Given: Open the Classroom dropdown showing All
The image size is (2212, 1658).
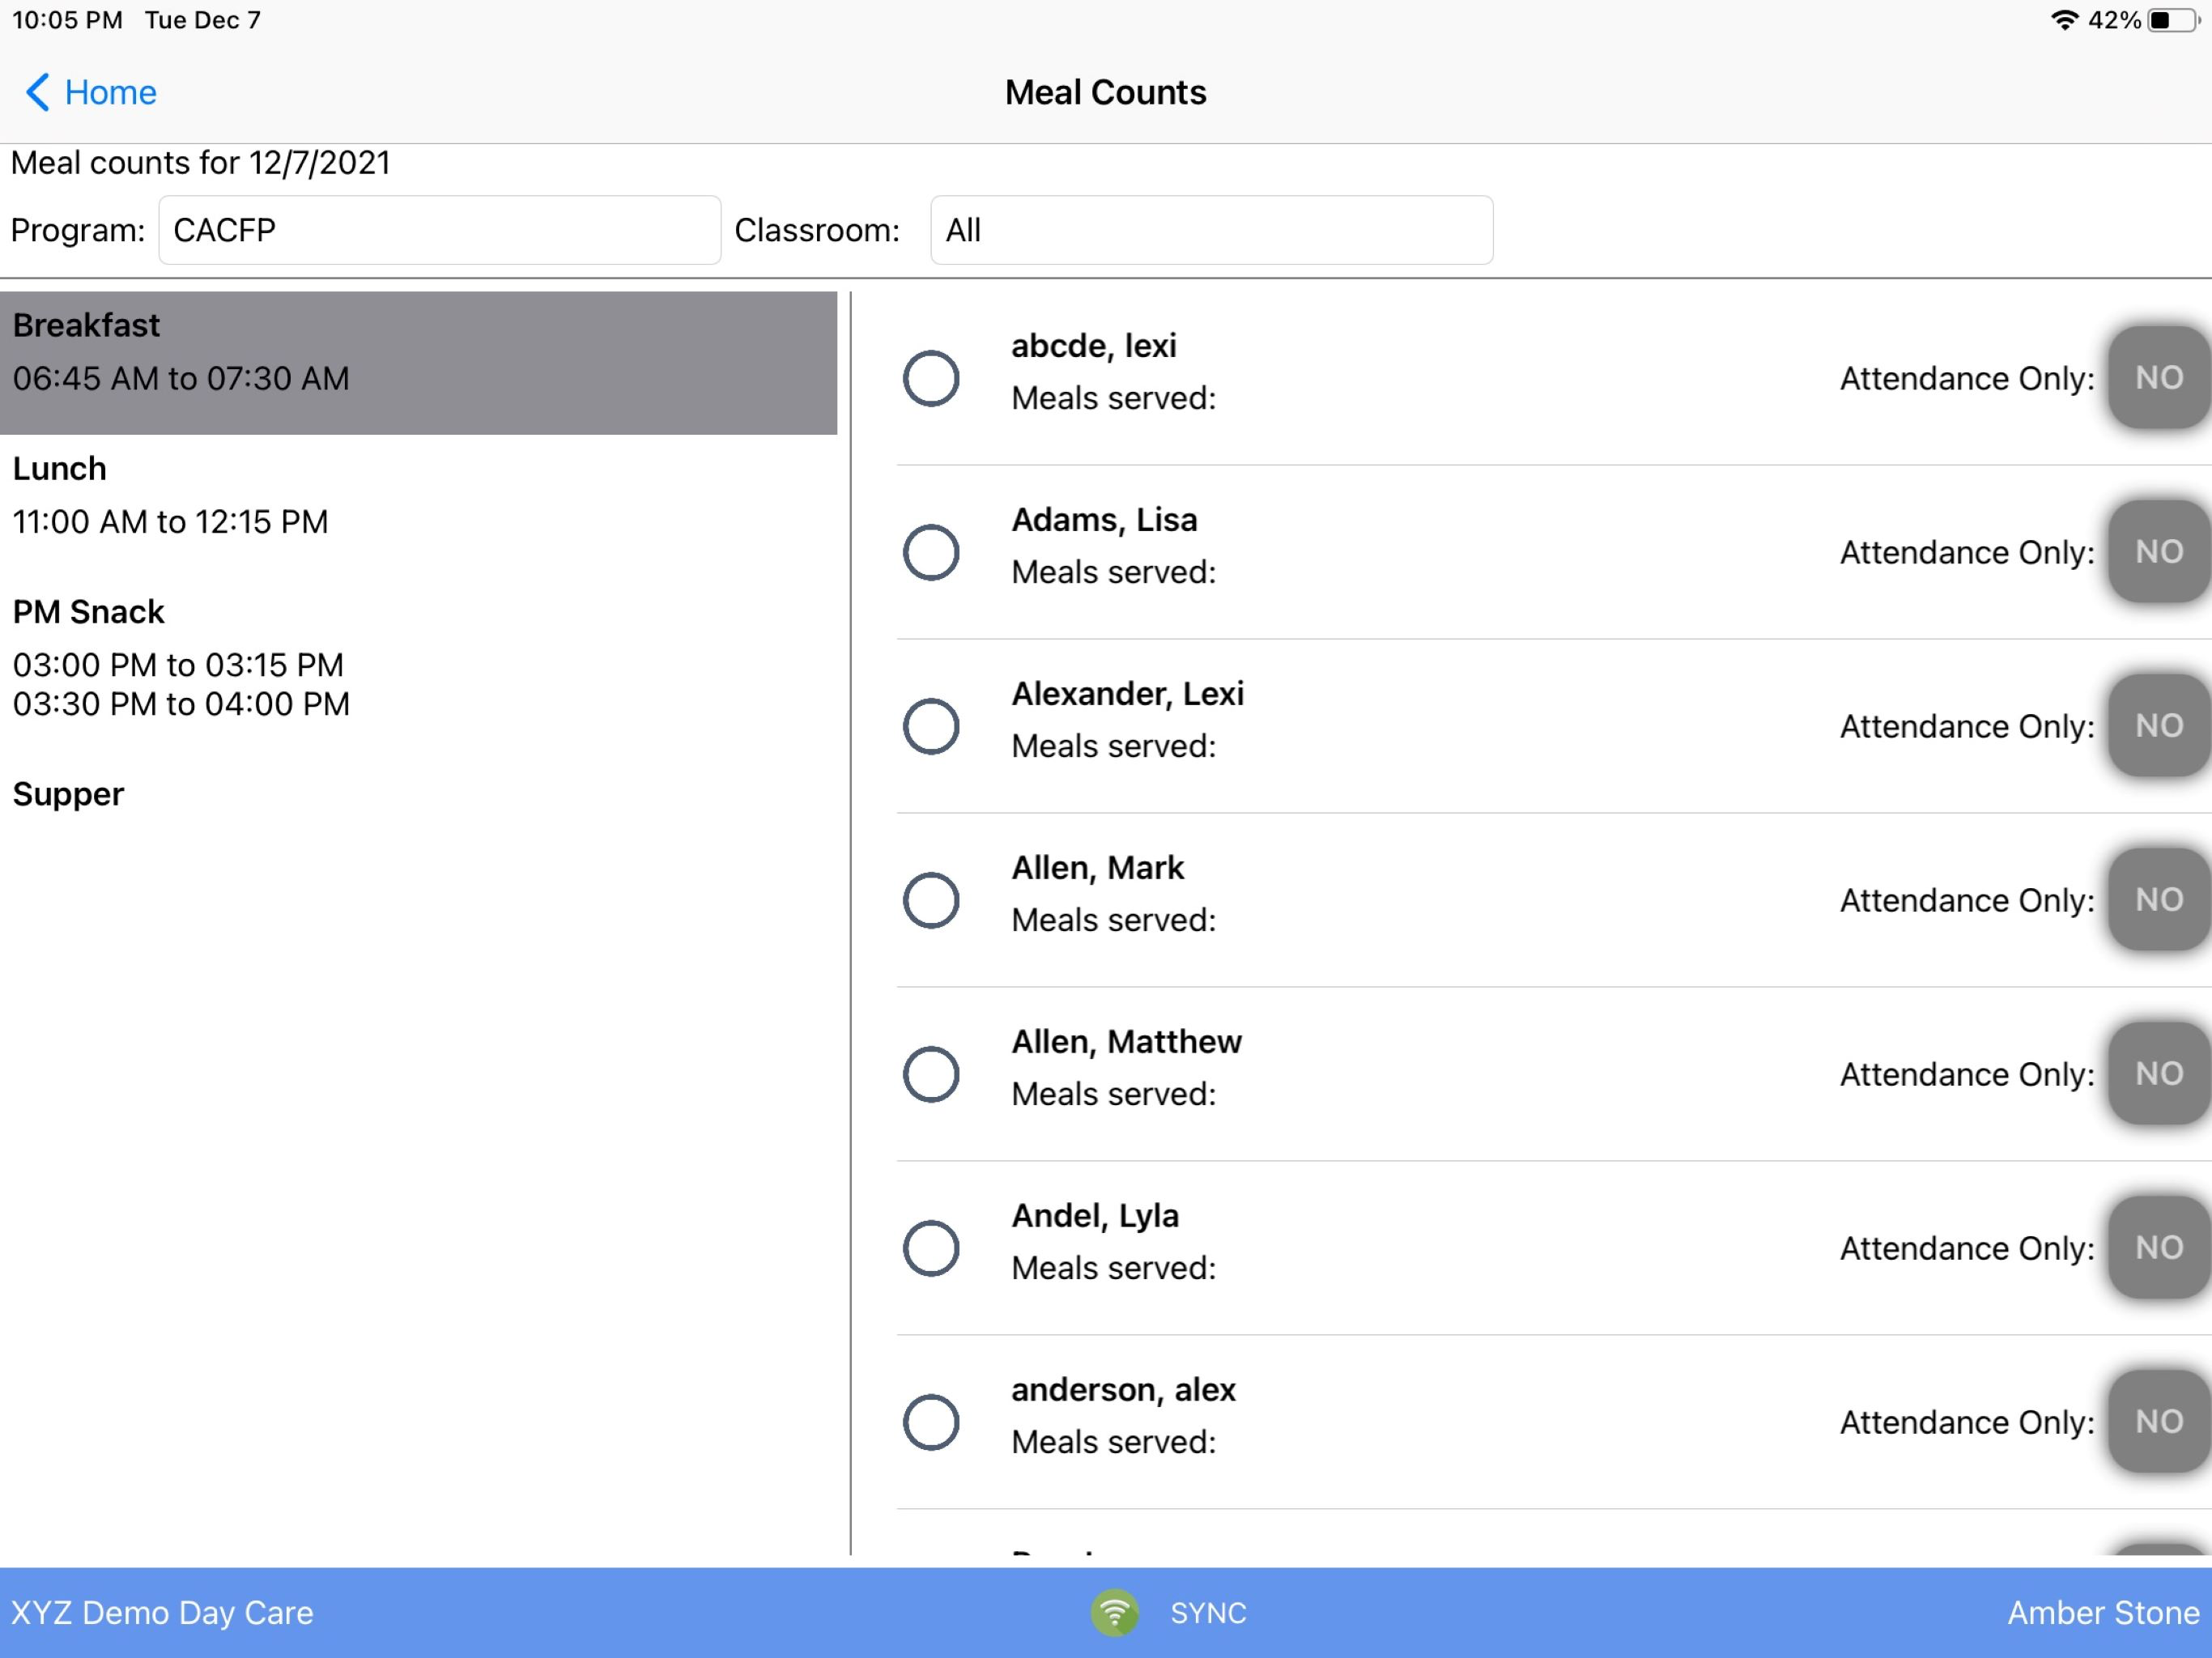Looking at the screenshot, I should pyautogui.click(x=1211, y=230).
